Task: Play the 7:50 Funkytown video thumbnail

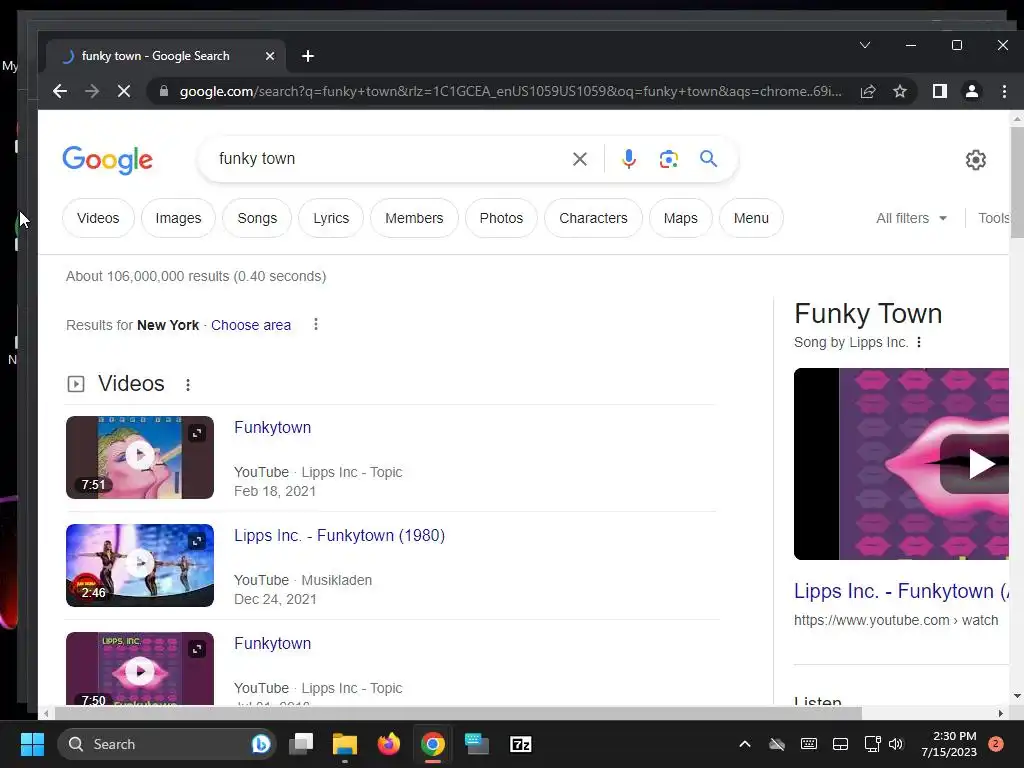Action: tap(140, 669)
